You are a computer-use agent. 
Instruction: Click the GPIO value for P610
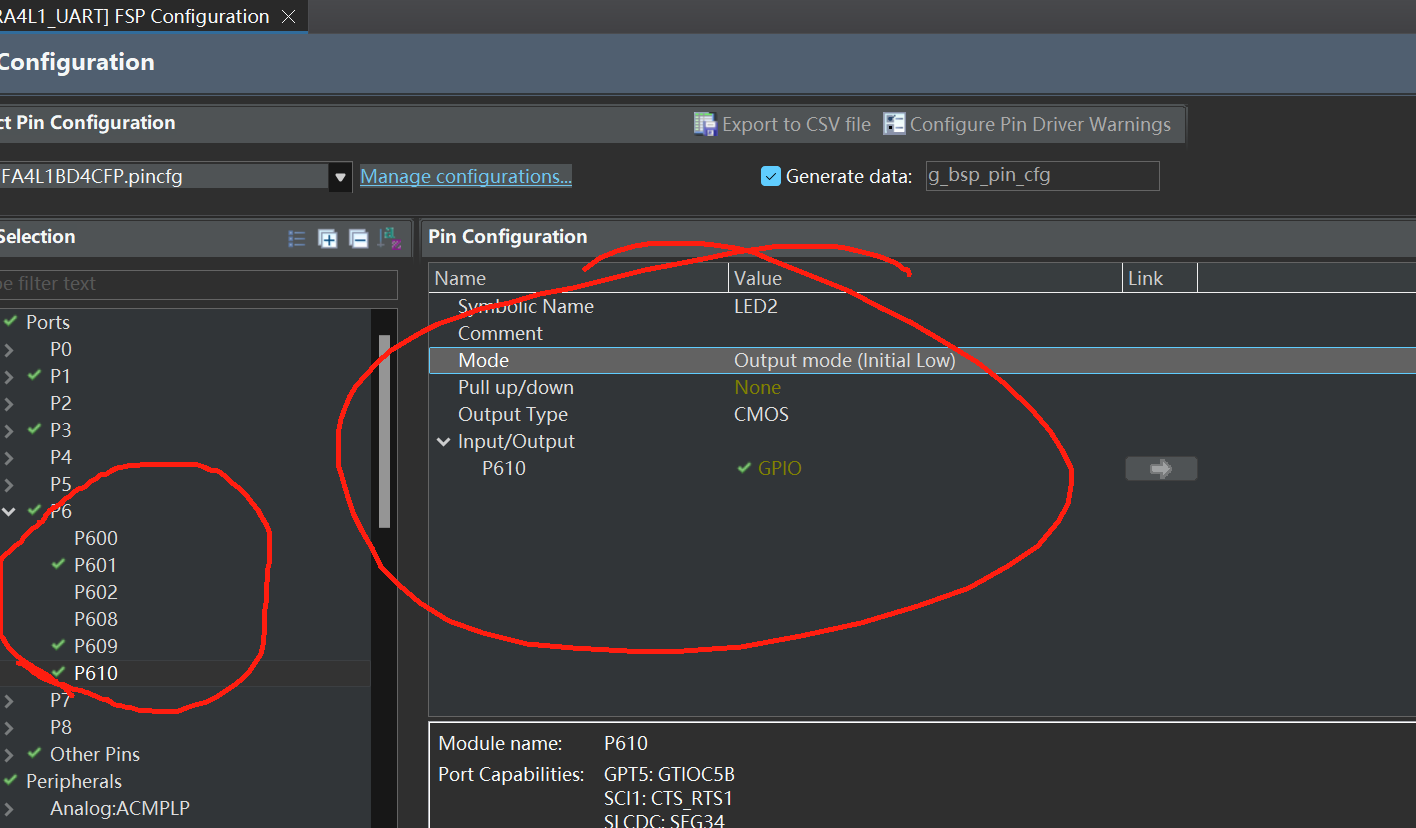tap(780, 468)
